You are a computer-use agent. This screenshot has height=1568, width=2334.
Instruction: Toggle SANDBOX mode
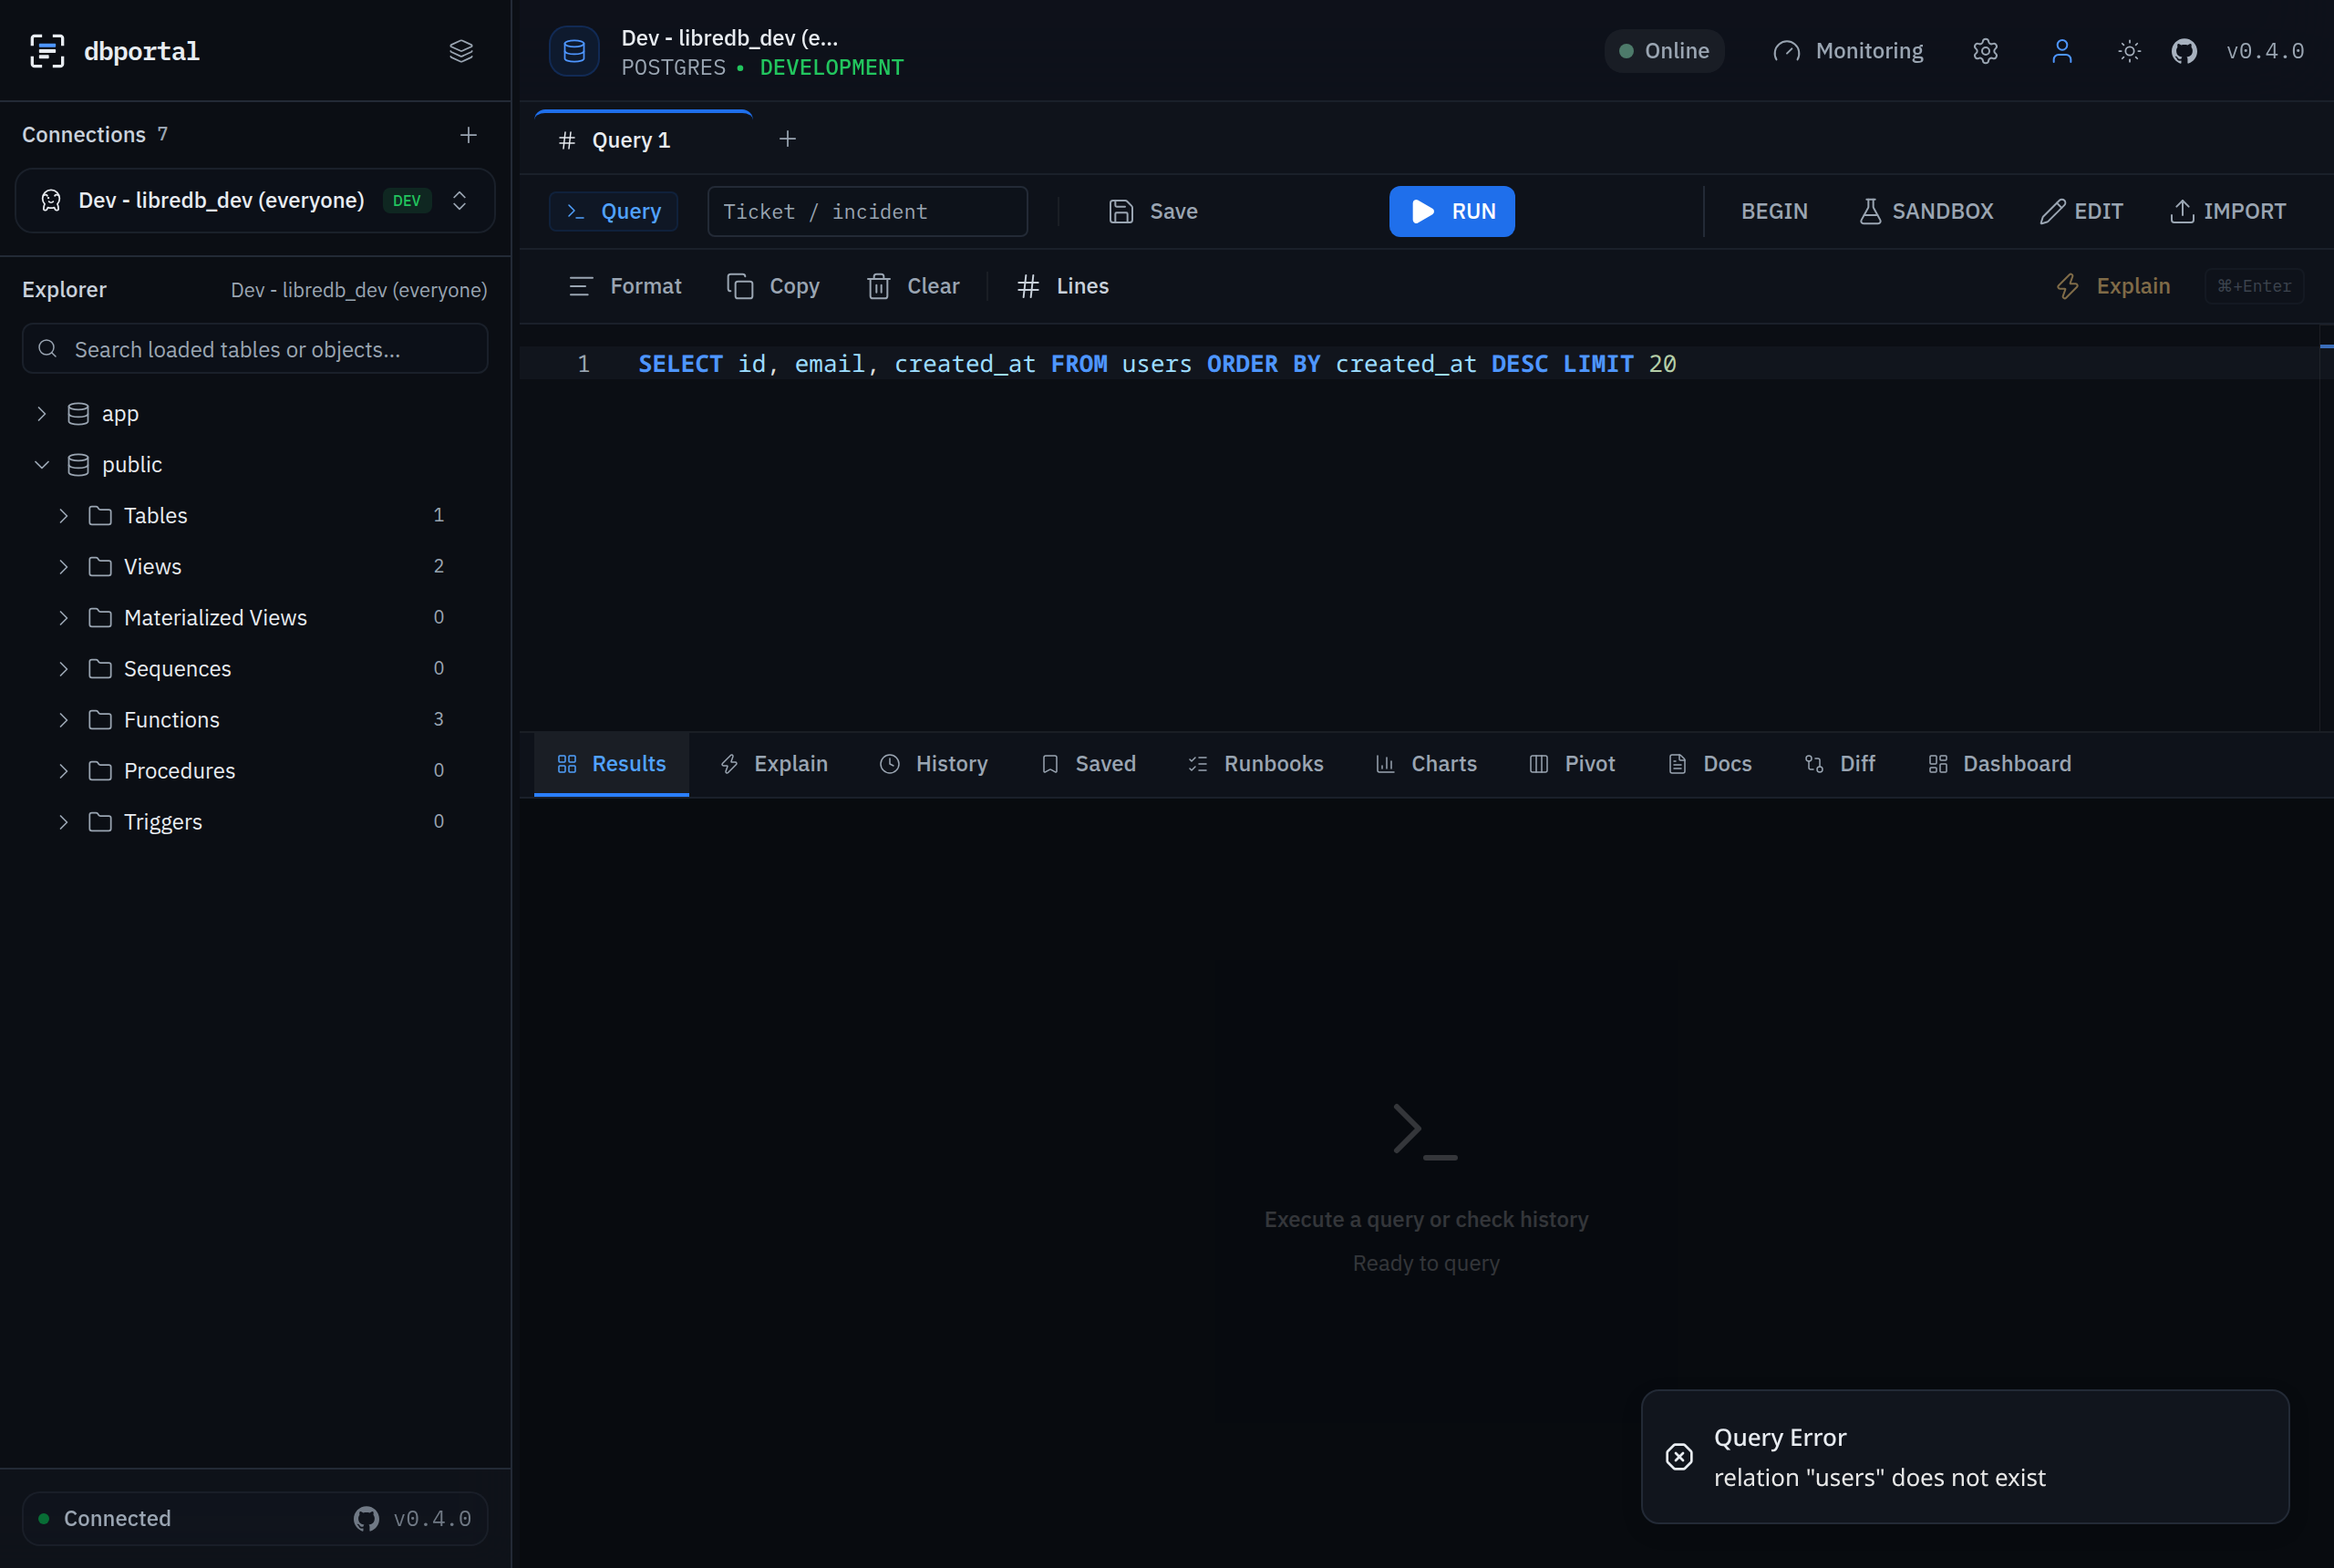click(1926, 211)
